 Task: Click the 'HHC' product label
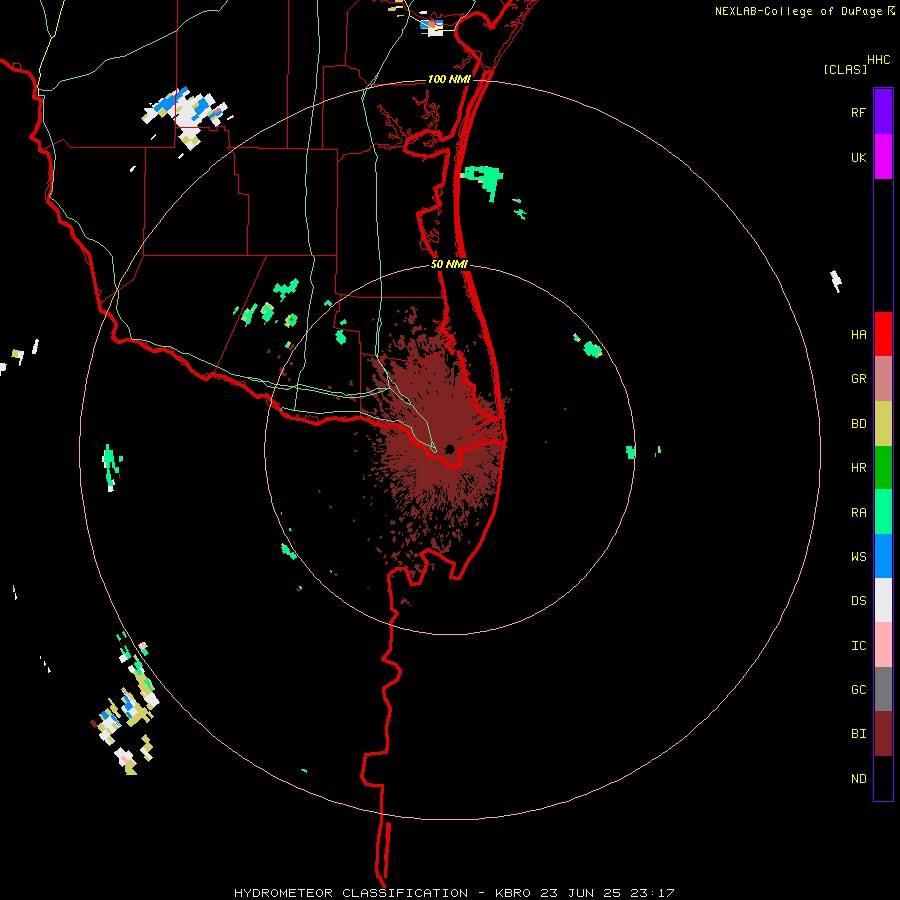pyautogui.click(x=878, y=60)
